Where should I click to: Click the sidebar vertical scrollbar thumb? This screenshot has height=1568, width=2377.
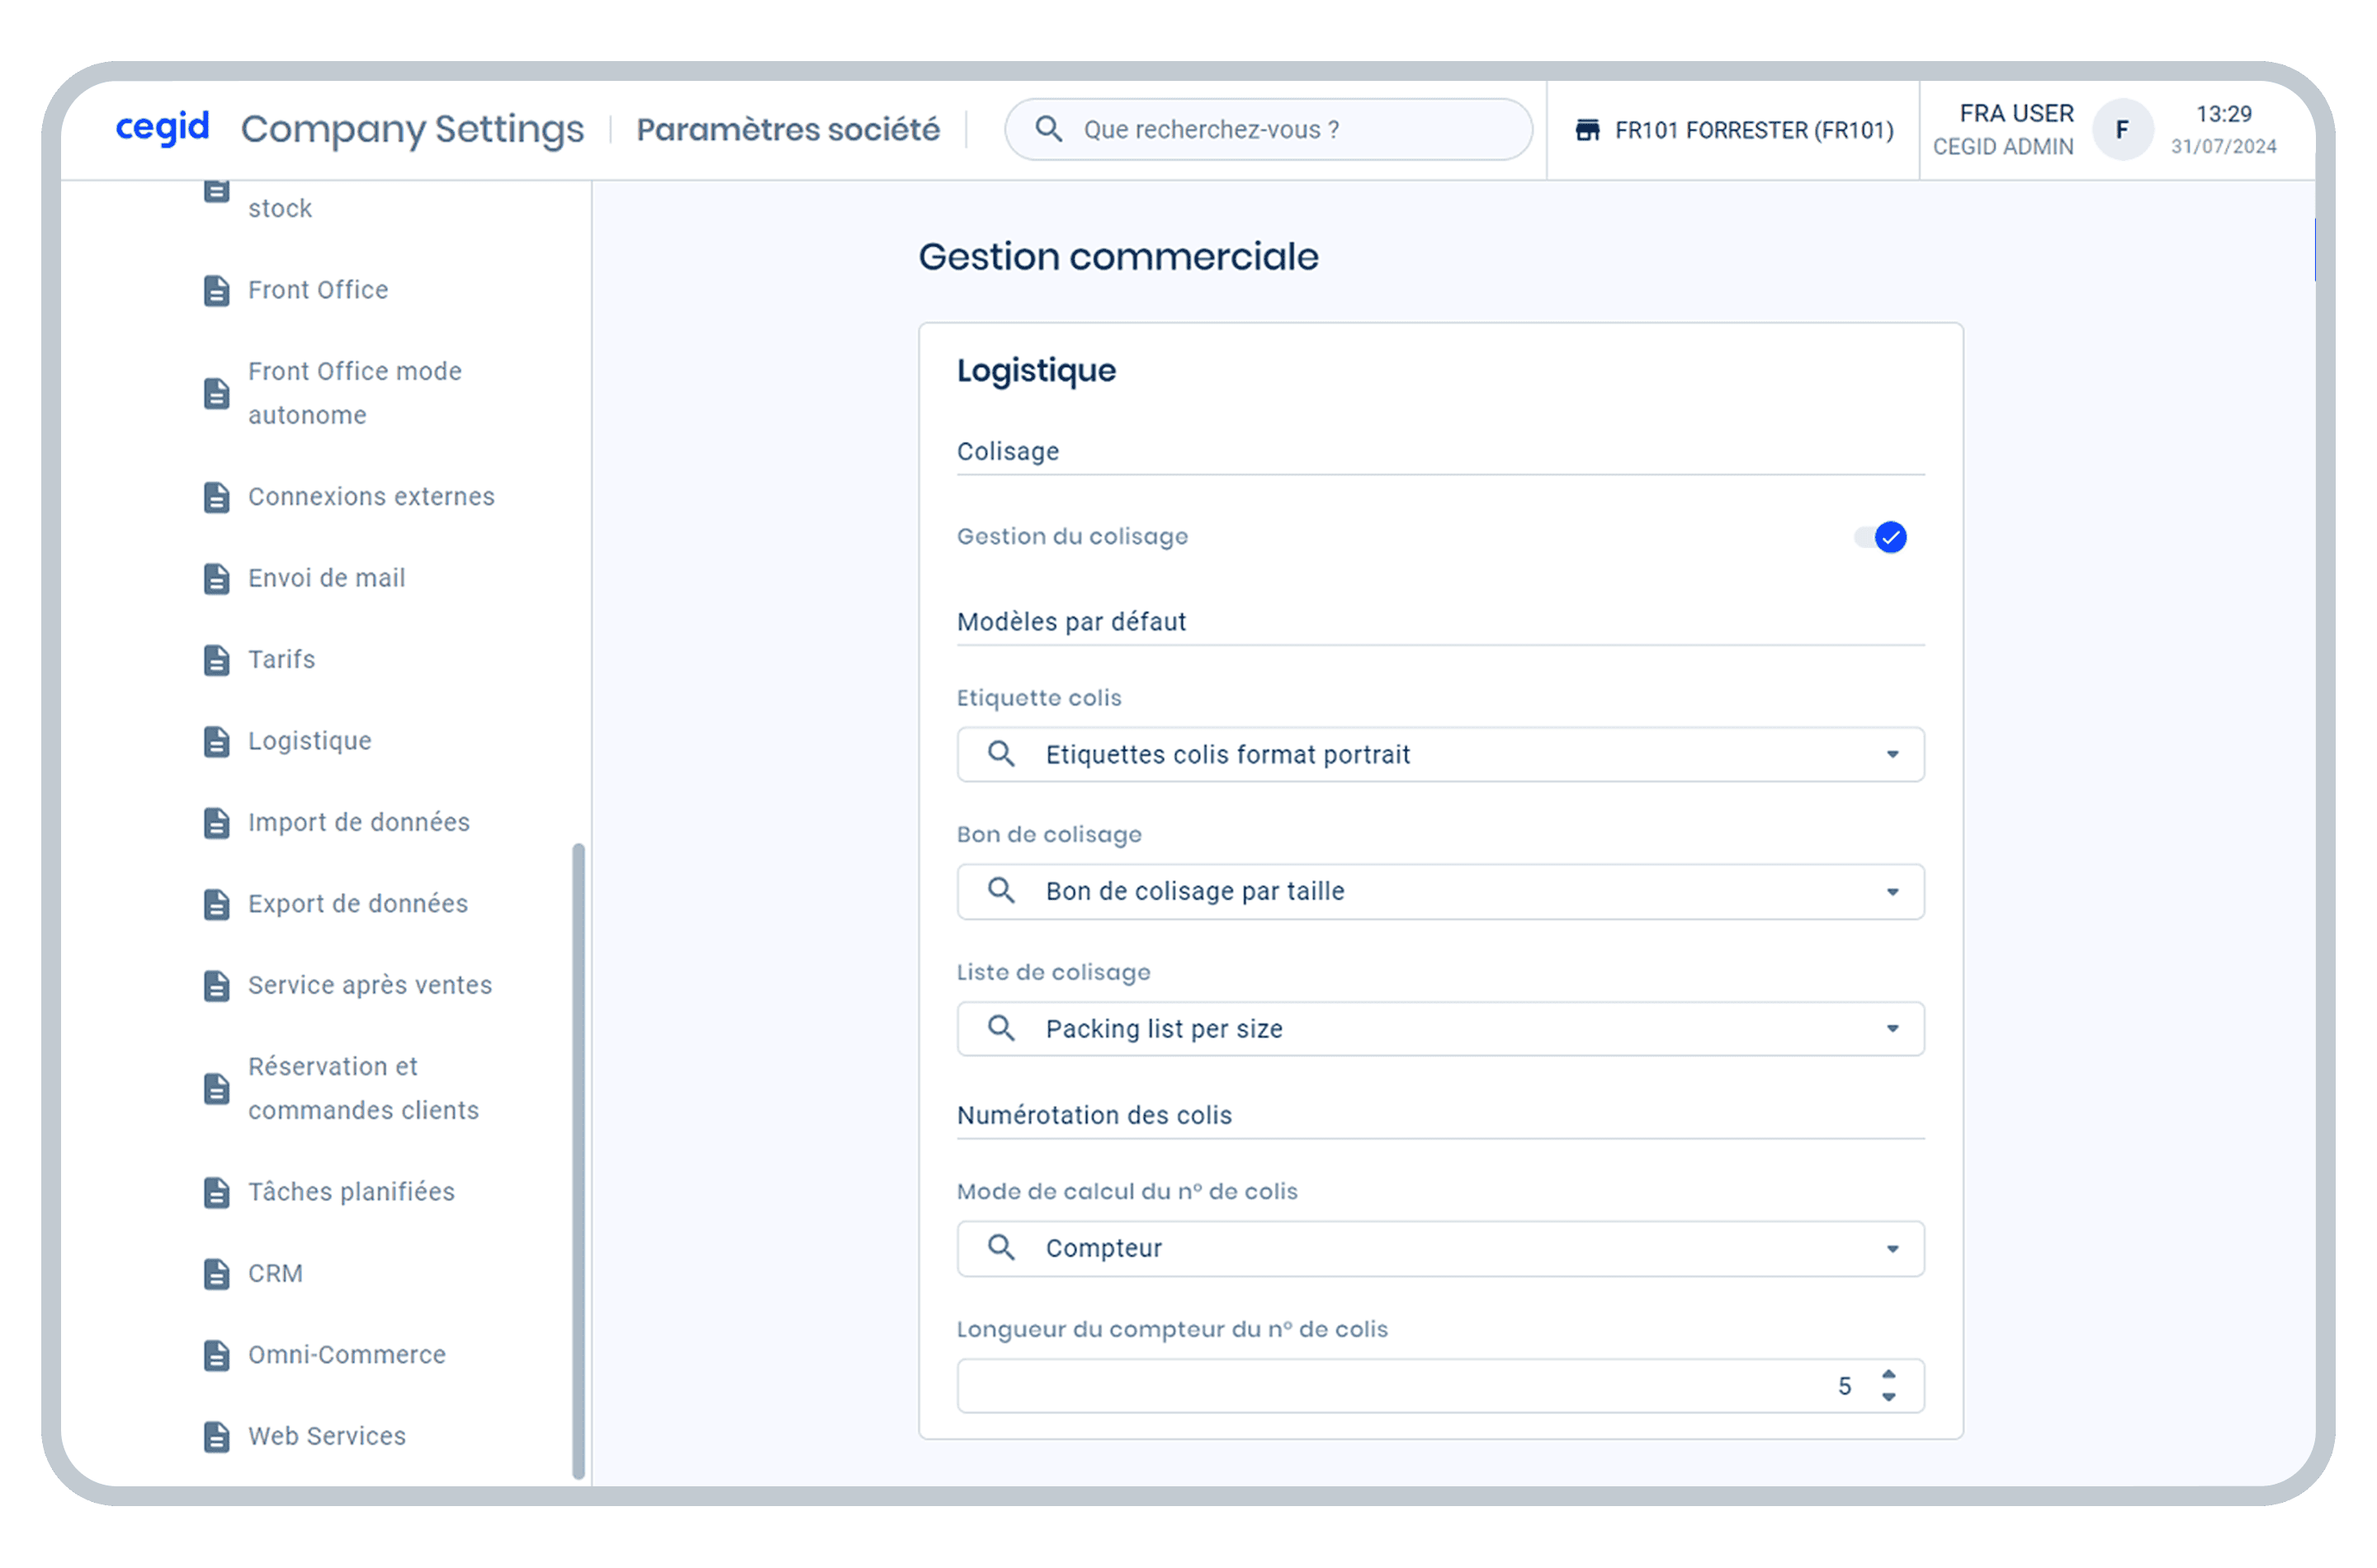tap(579, 1163)
